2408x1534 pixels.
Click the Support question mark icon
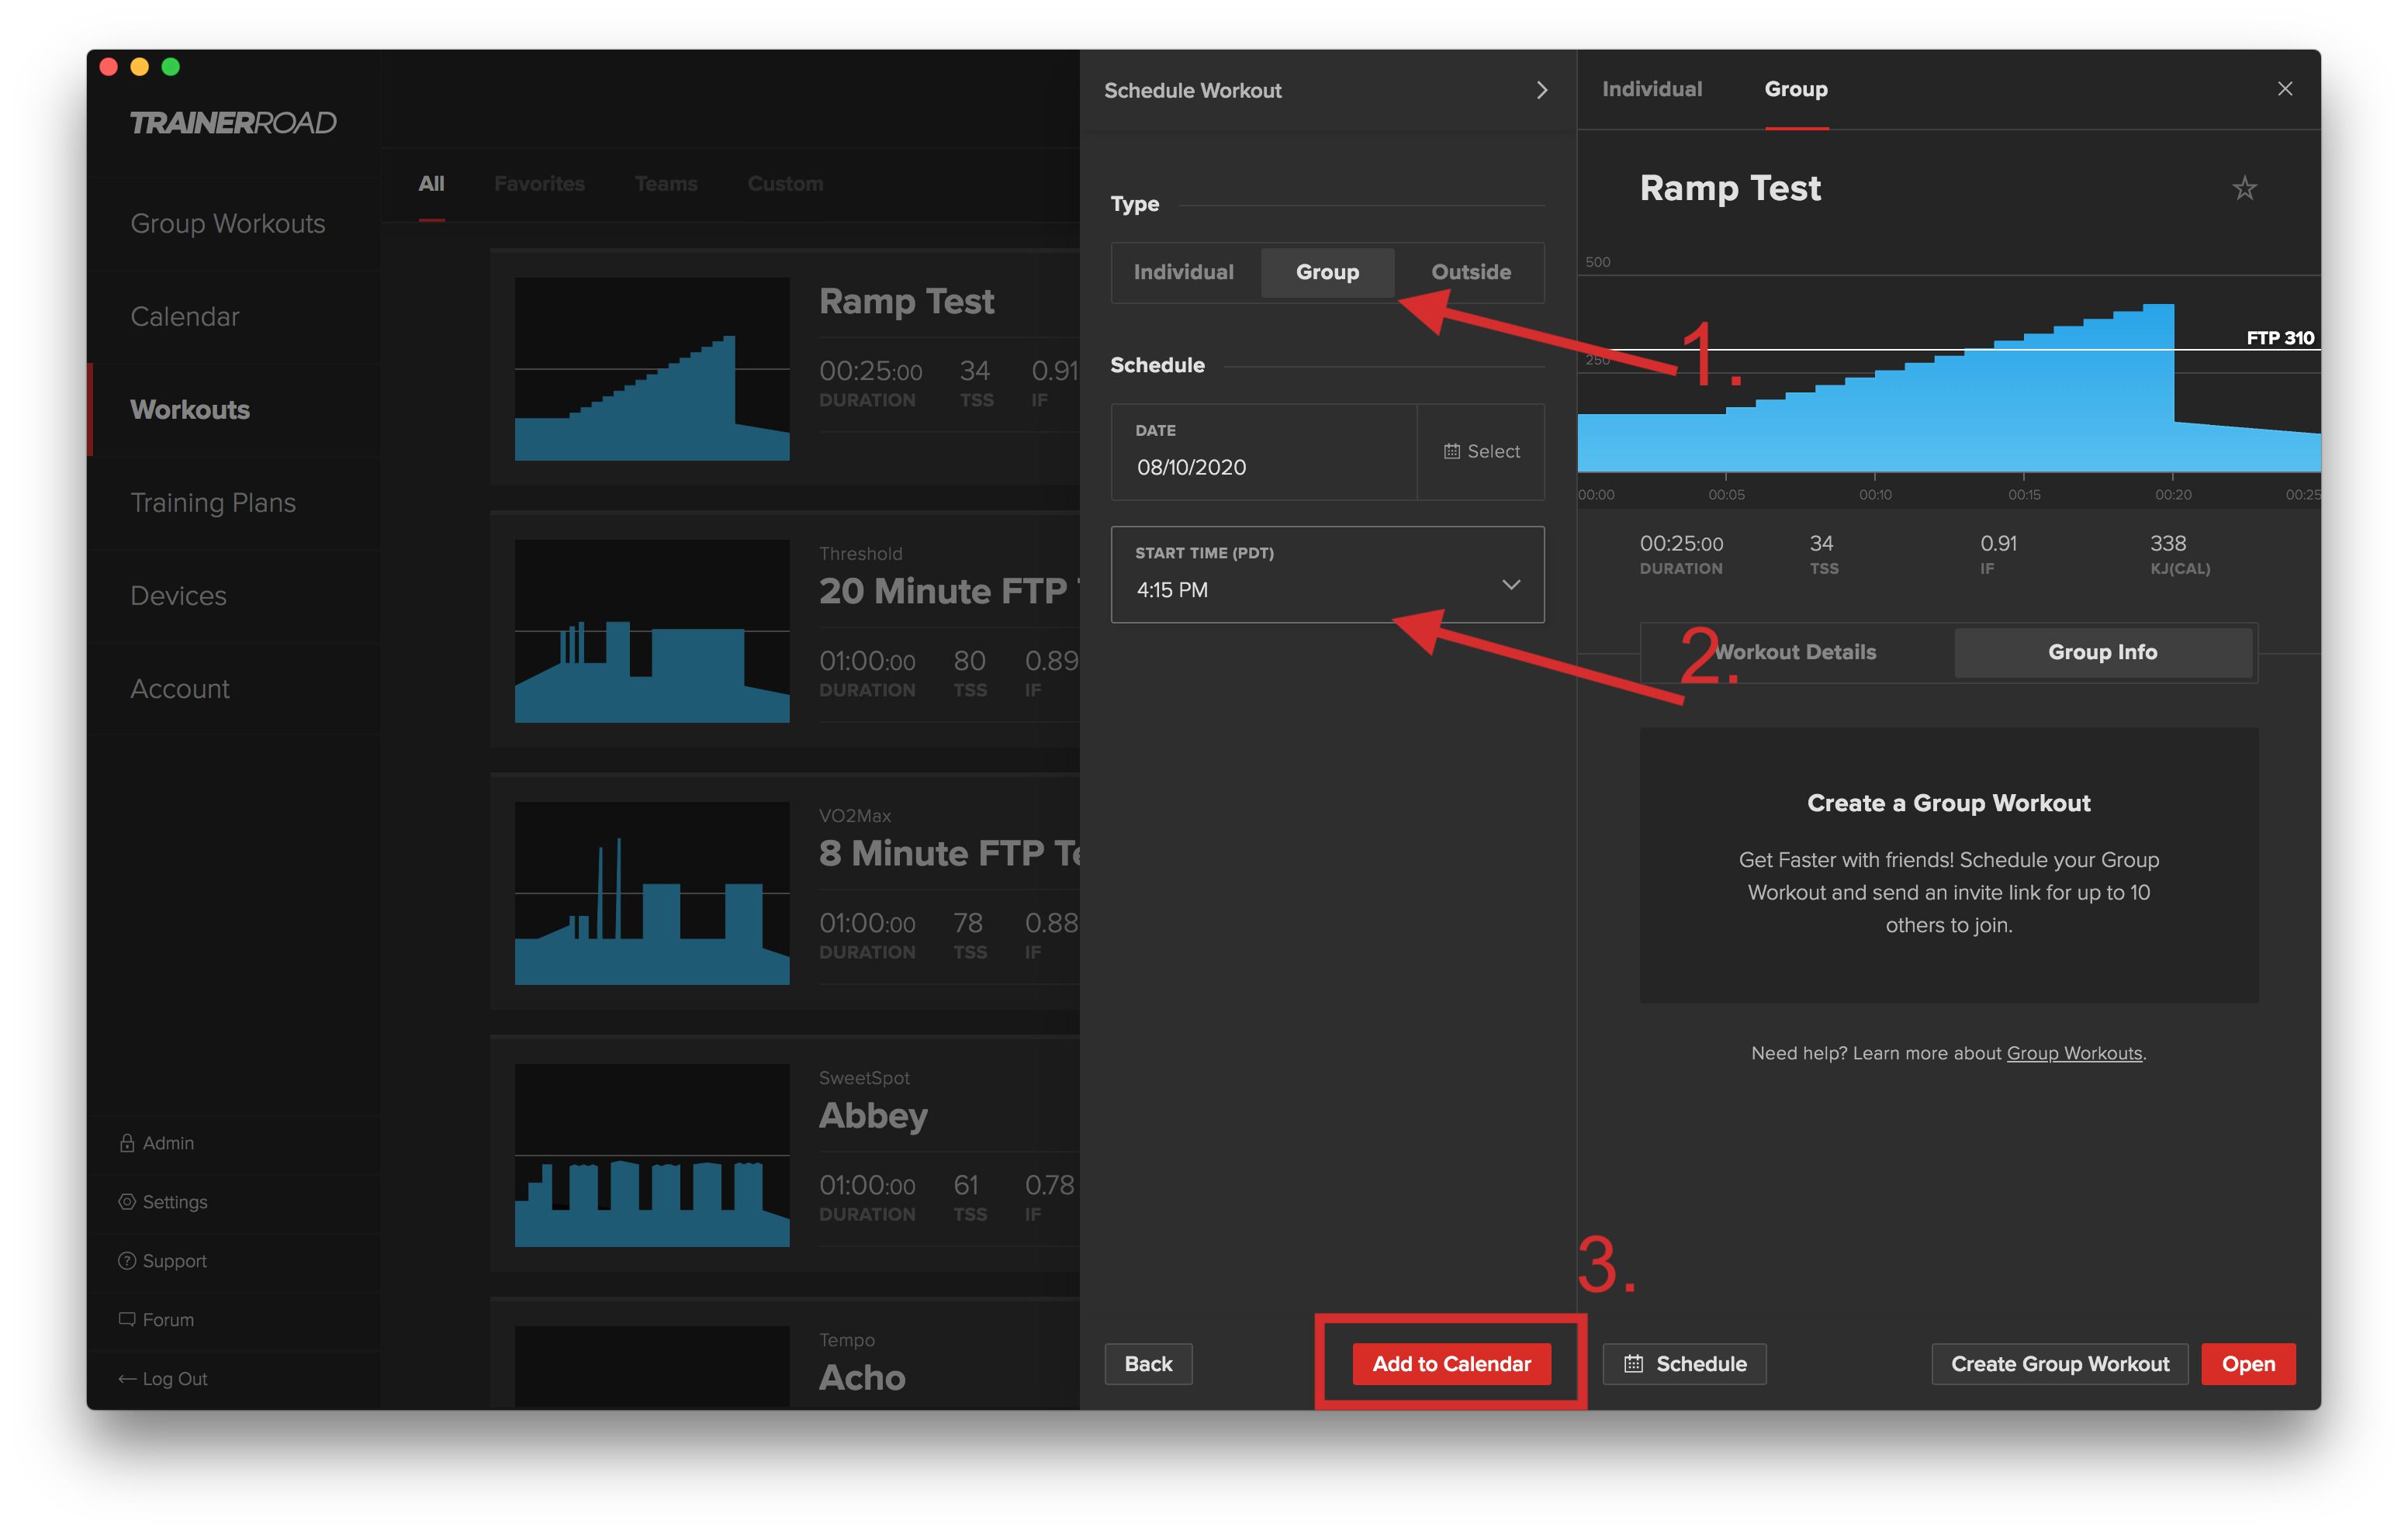pyautogui.click(x=127, y=1261)
